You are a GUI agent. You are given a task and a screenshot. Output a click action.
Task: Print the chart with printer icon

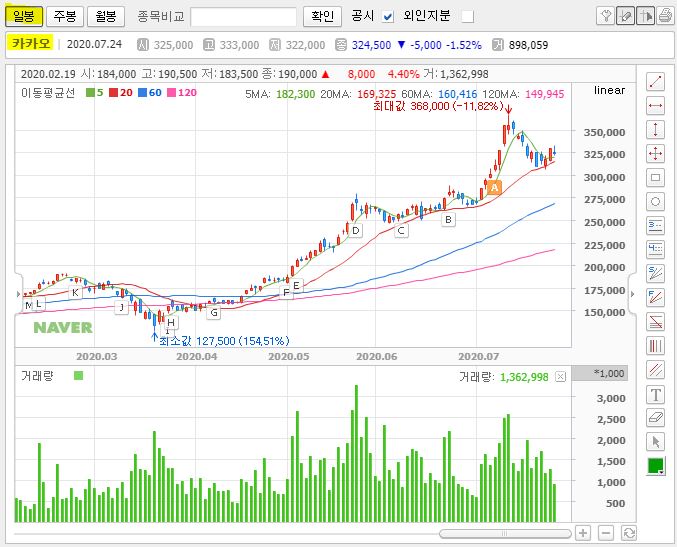point(665,16)
